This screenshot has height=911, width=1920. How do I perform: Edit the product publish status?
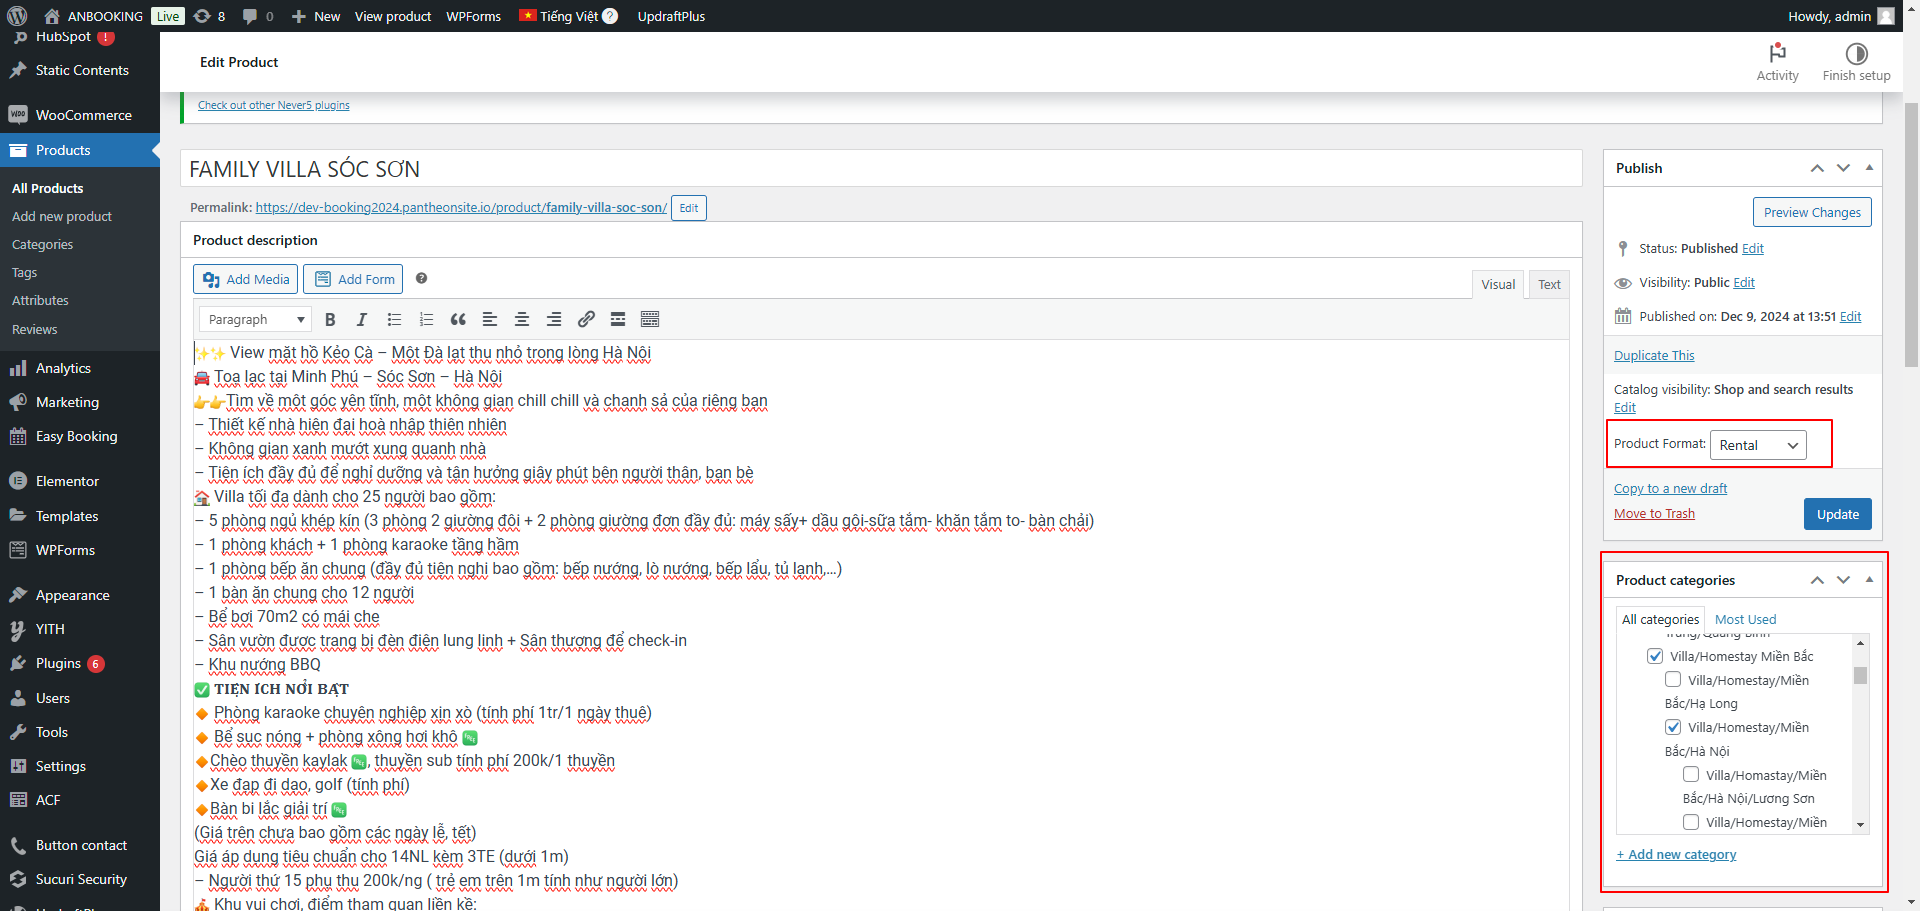1753,248
